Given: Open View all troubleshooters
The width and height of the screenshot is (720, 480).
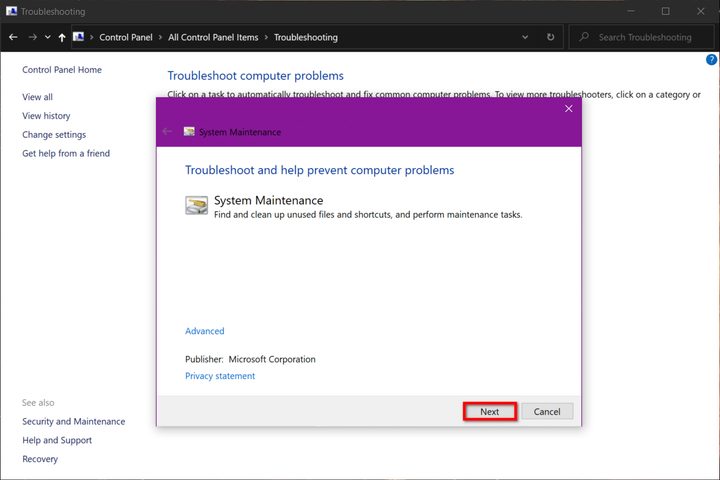Looking at the screenshot, I should pos(38,97).
